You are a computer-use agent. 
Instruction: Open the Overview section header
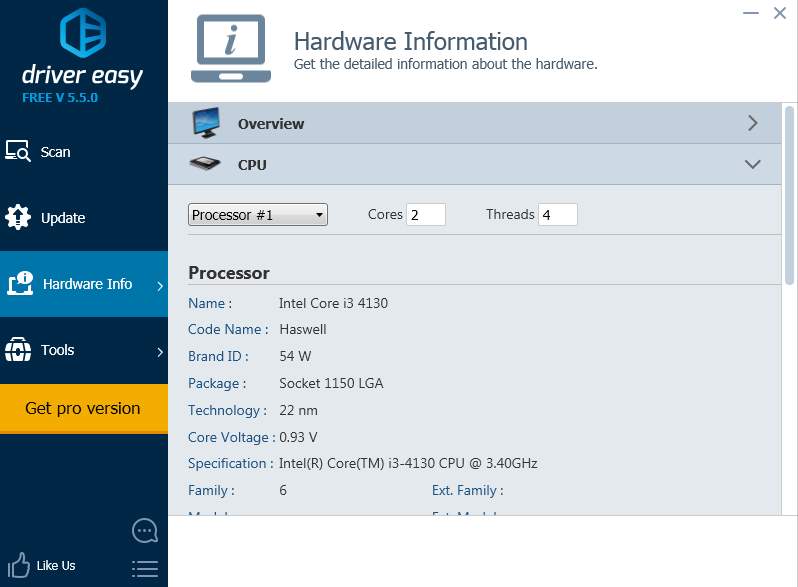(474, 123)
